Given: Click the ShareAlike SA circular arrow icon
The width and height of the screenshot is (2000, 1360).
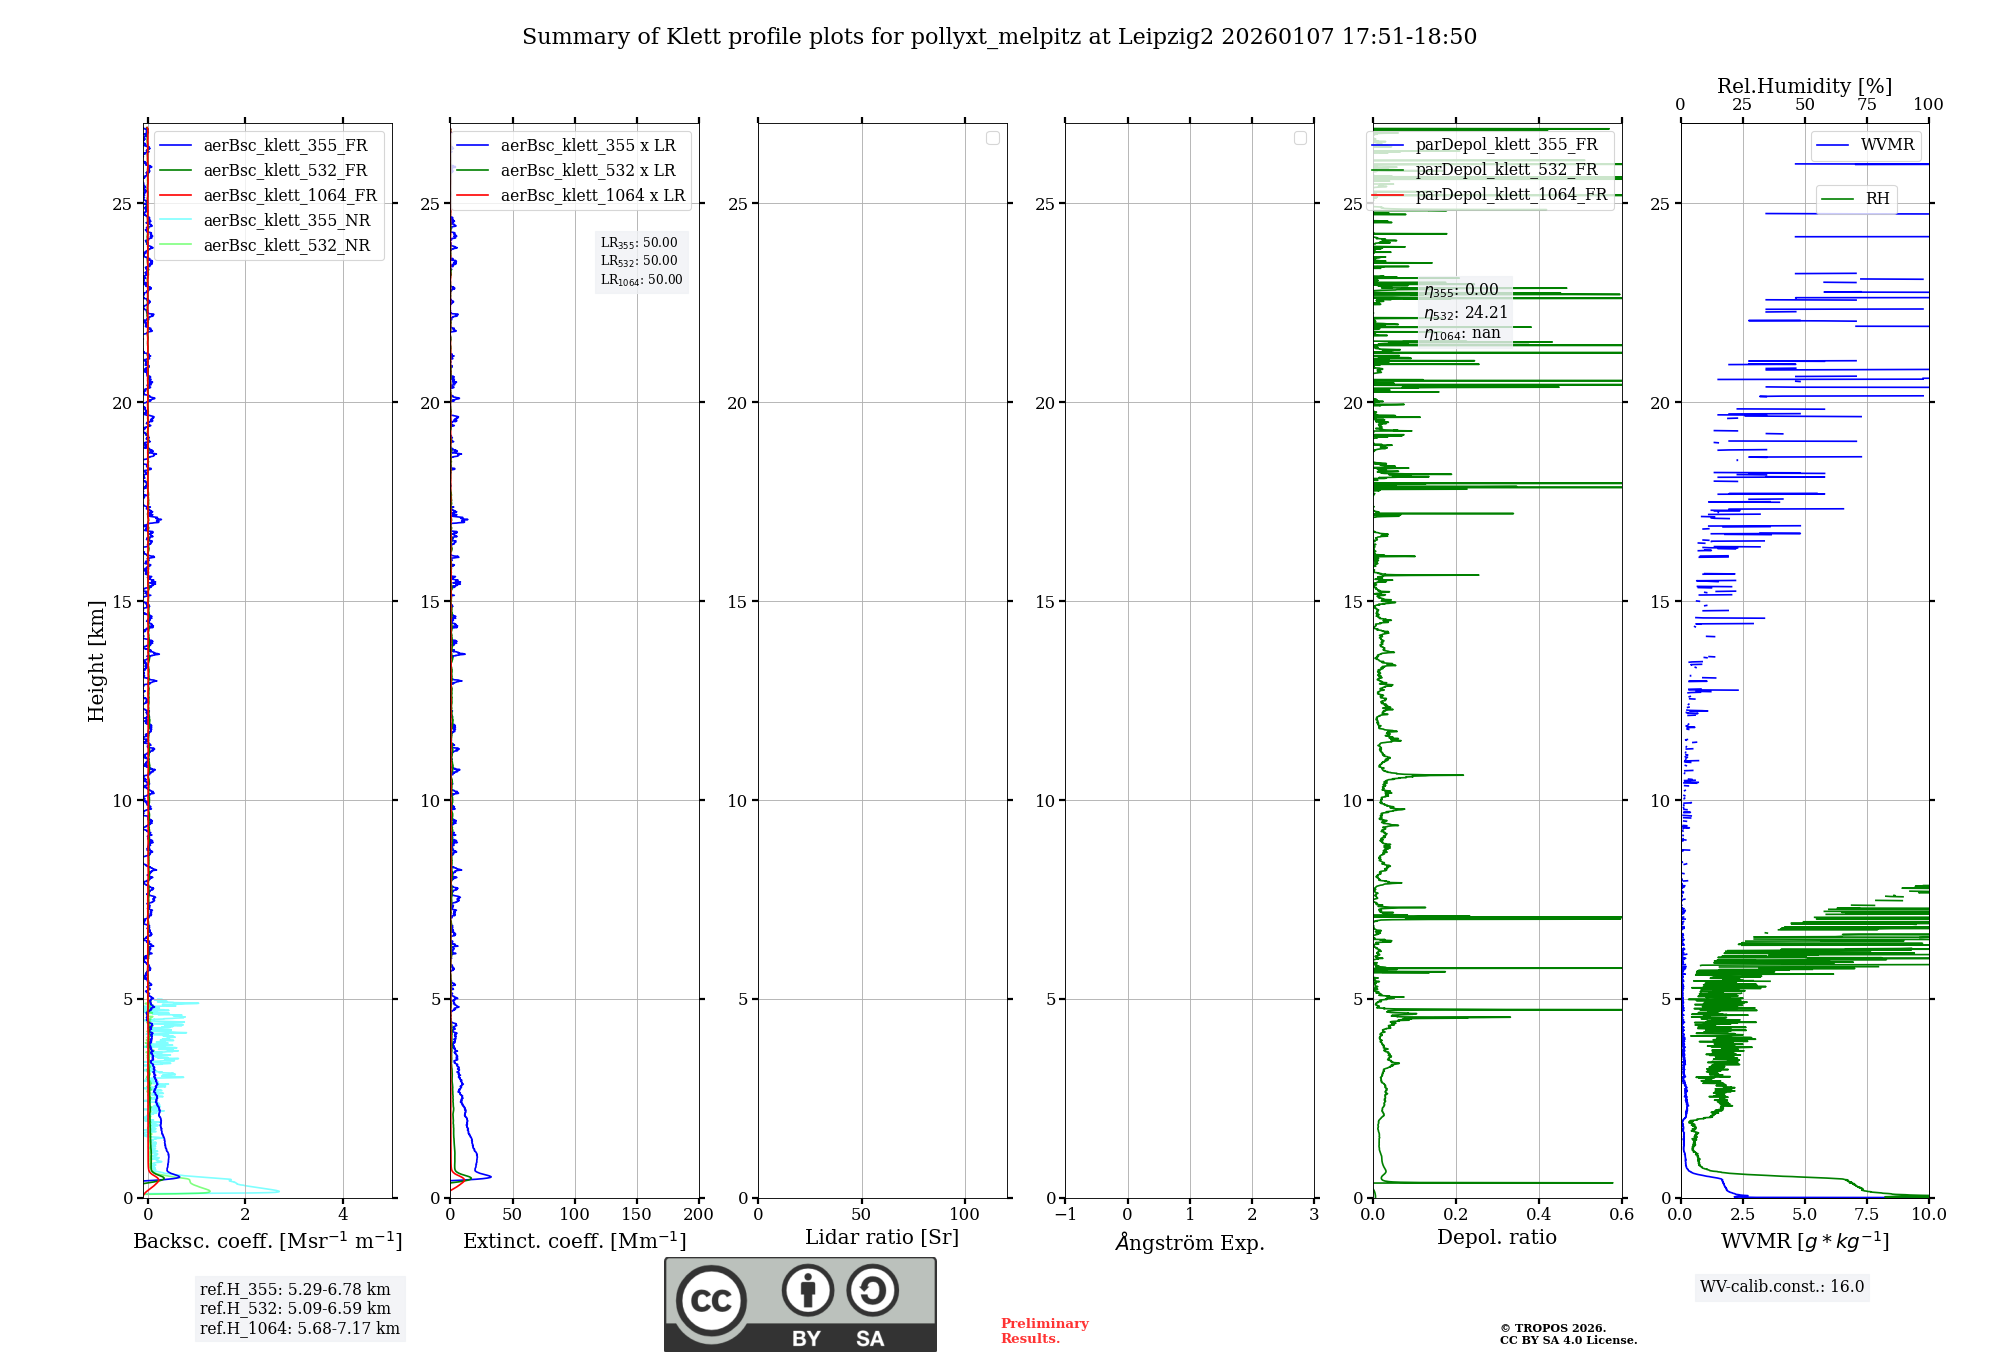Looking at the screenshot, I should click(x=872, y=1290).
